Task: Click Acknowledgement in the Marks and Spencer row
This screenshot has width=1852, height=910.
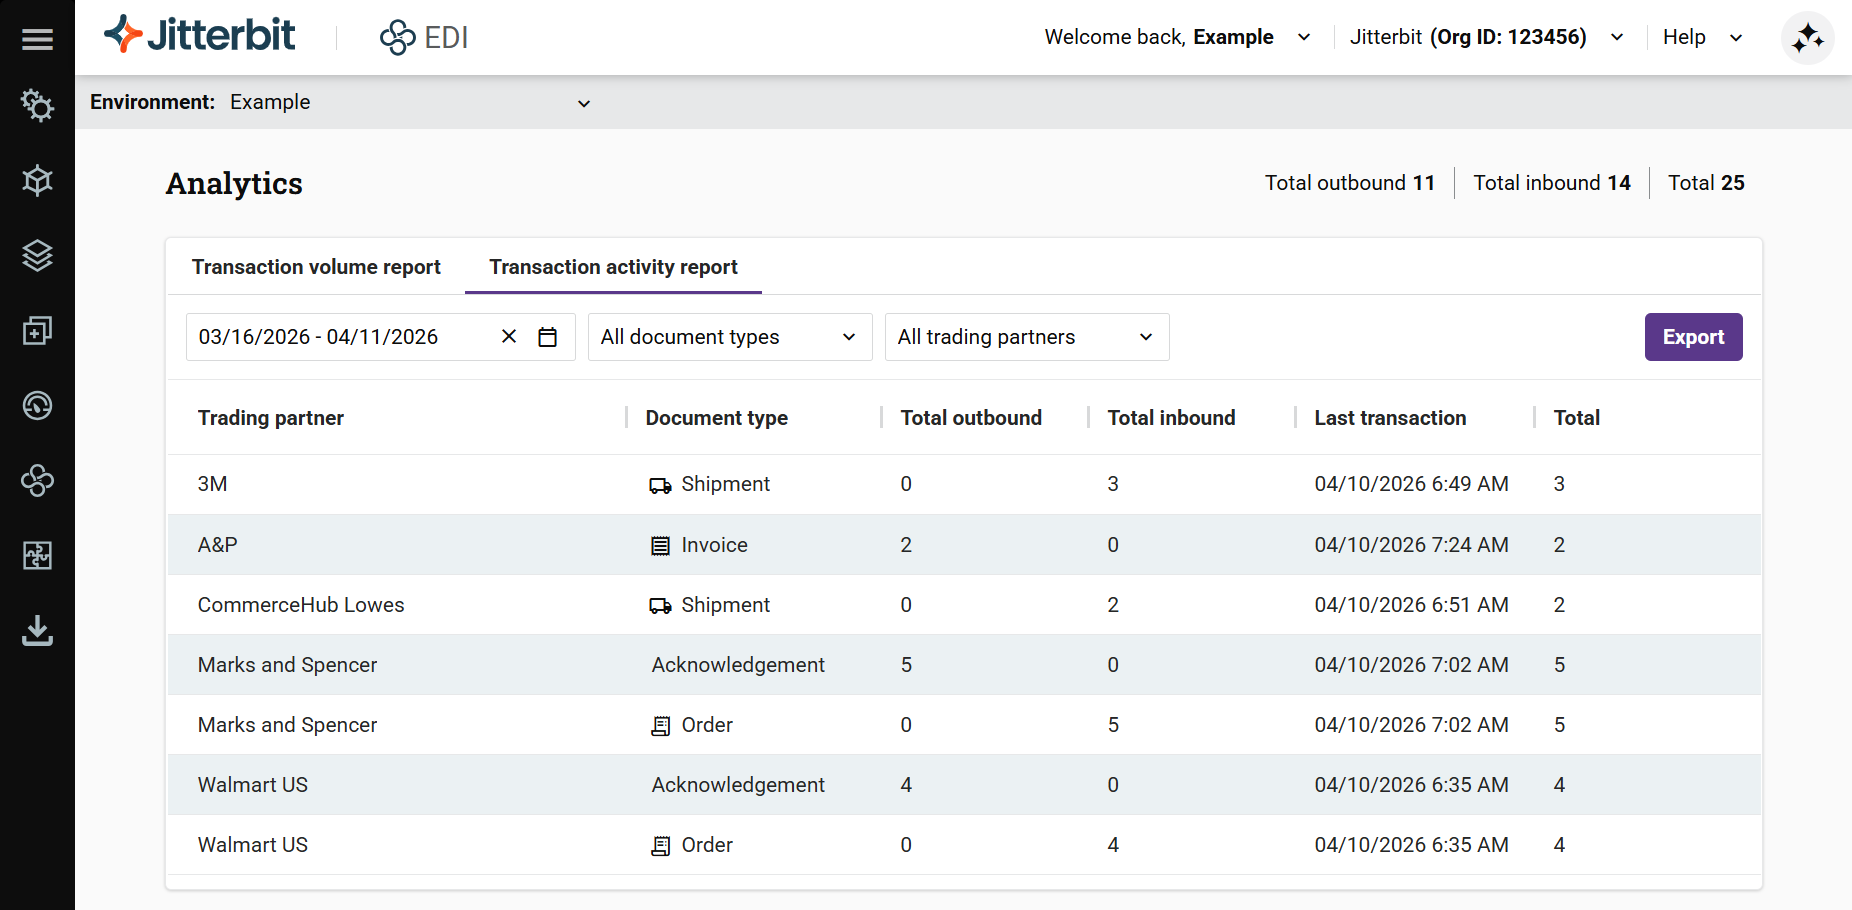Action: point(738,665)
